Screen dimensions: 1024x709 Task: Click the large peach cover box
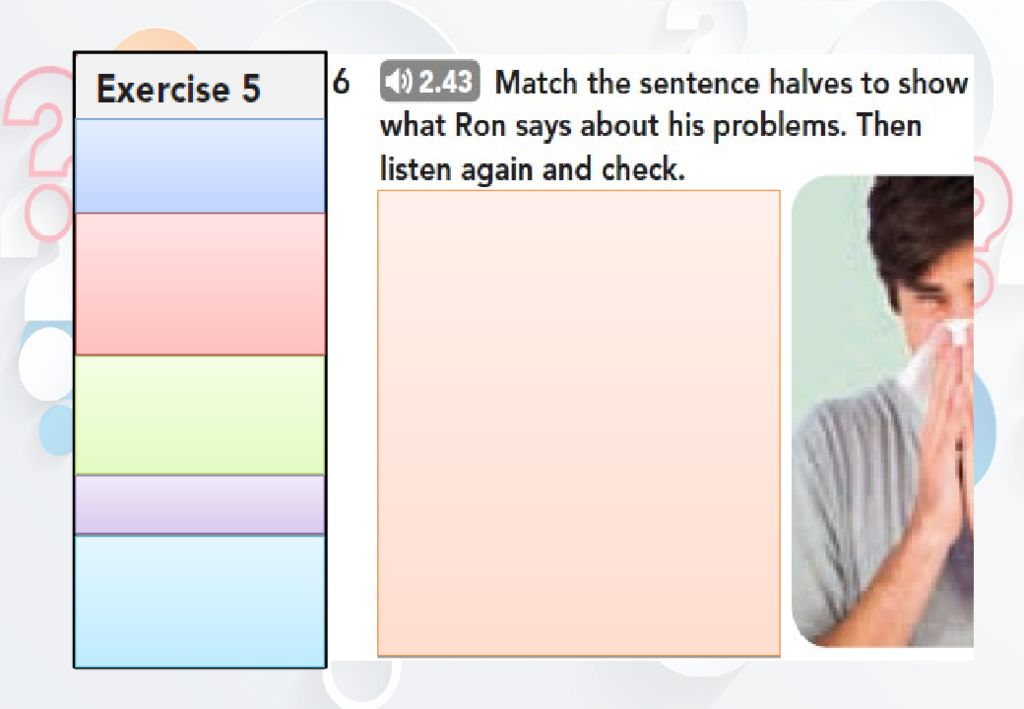[x=579, y=423]
